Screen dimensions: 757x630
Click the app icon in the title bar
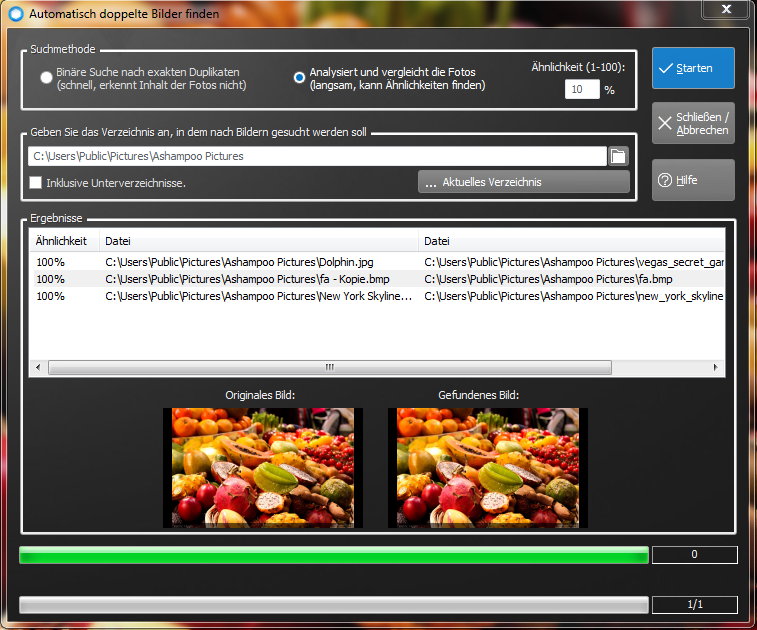tap(15, 14)
